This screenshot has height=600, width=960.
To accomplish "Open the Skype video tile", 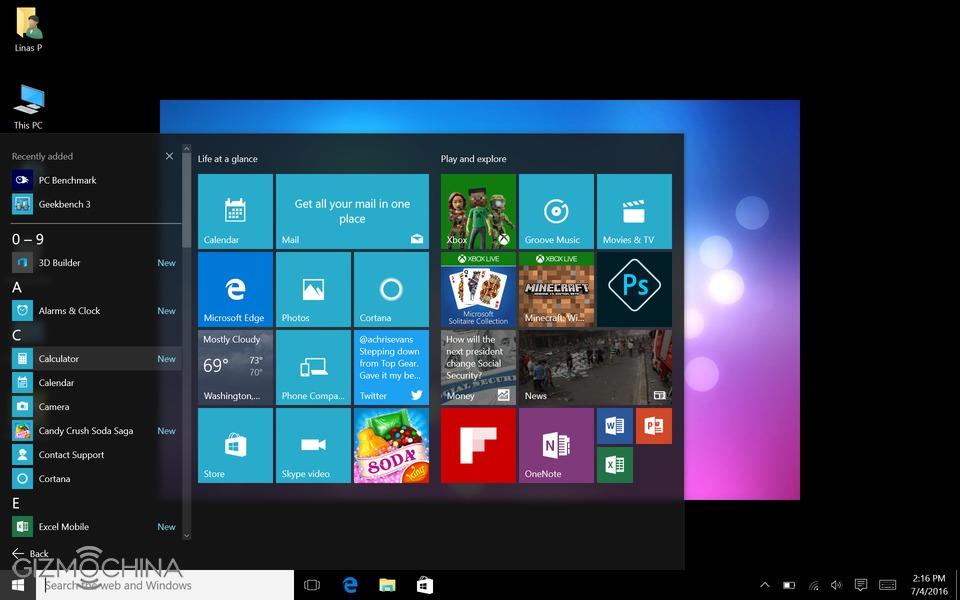I will [313, 445].
